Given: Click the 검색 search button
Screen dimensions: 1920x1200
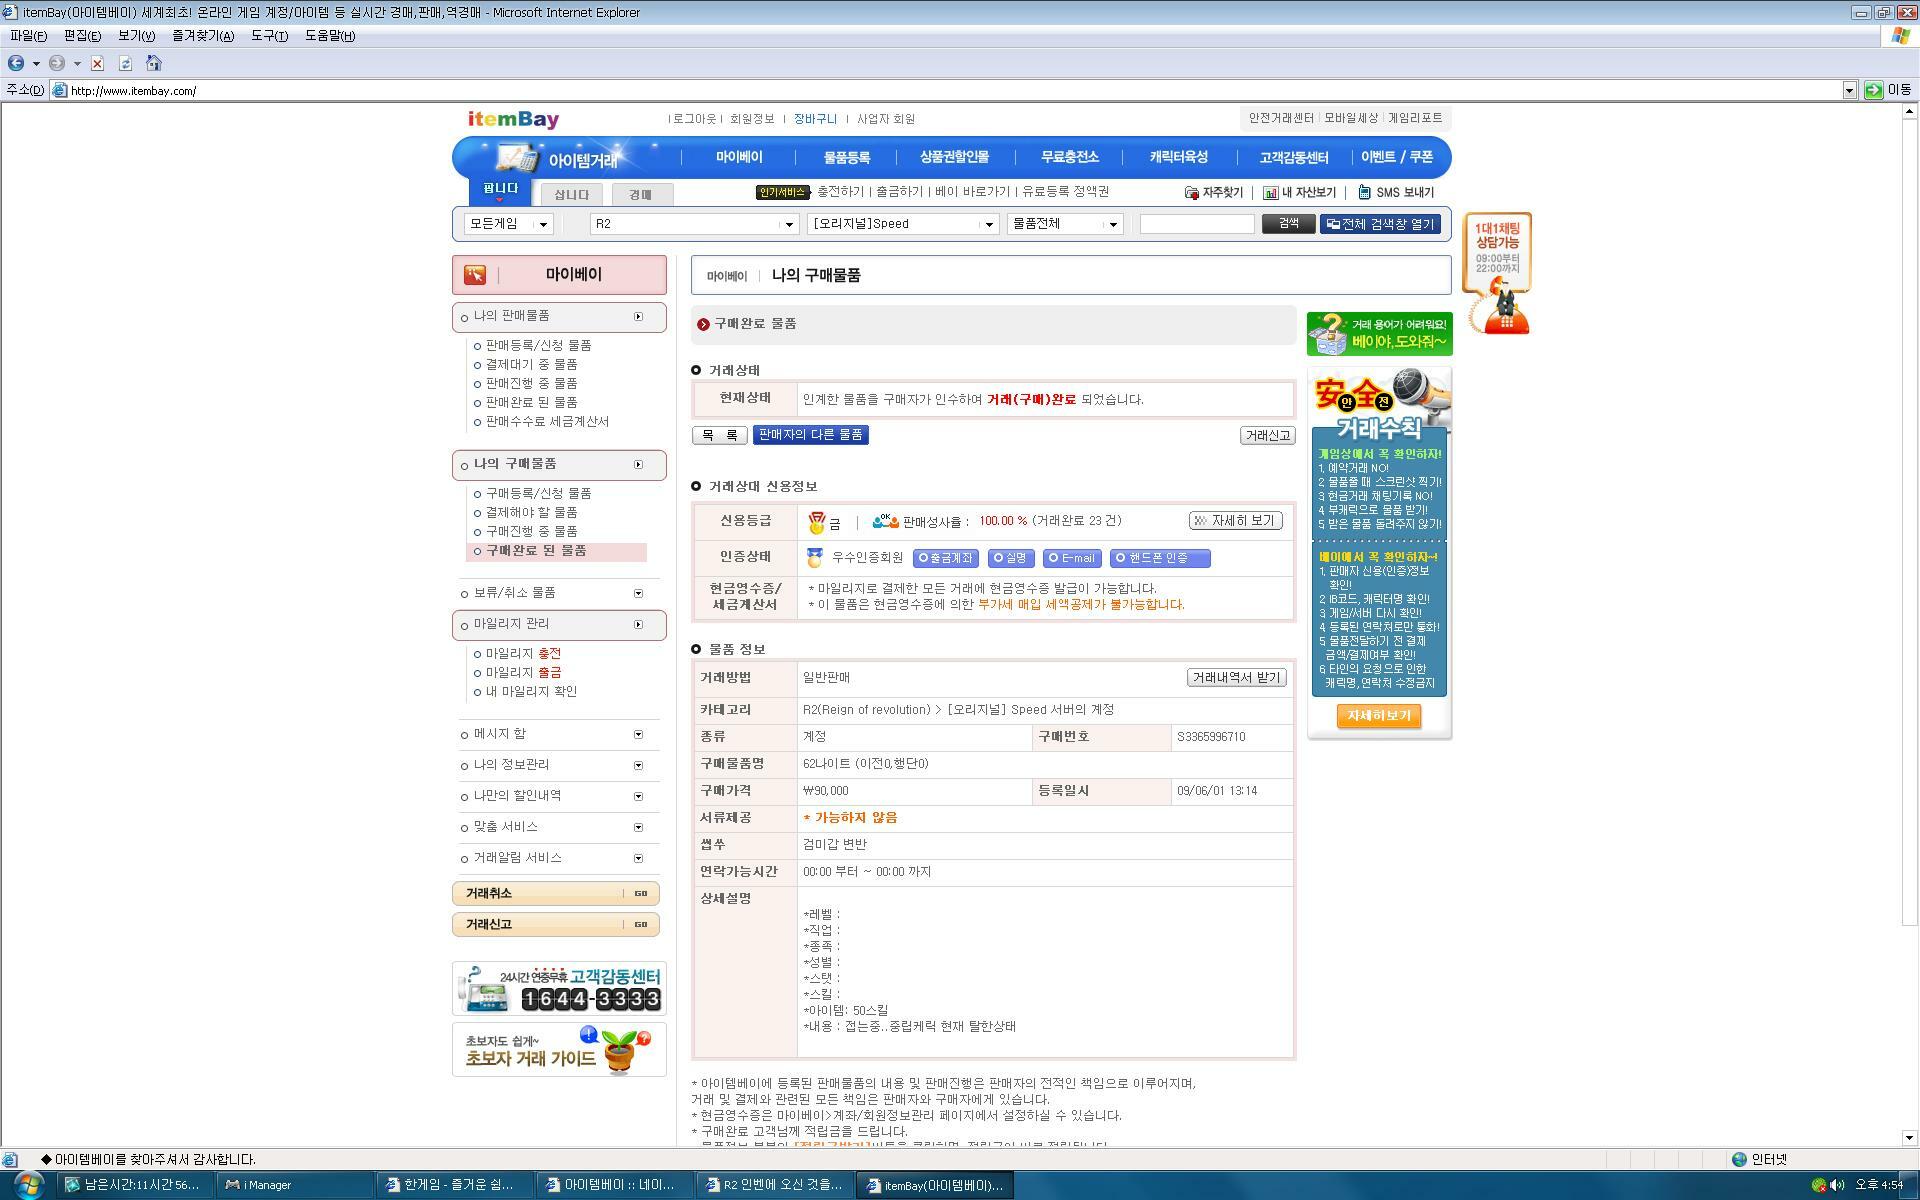Looking at the screenshot, I should (1288, 224).
